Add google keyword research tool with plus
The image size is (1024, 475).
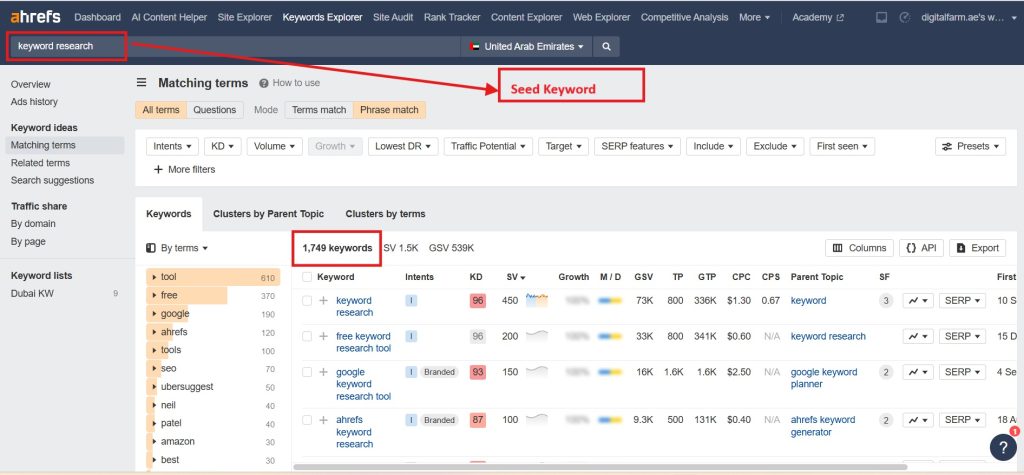click(323, 372)
